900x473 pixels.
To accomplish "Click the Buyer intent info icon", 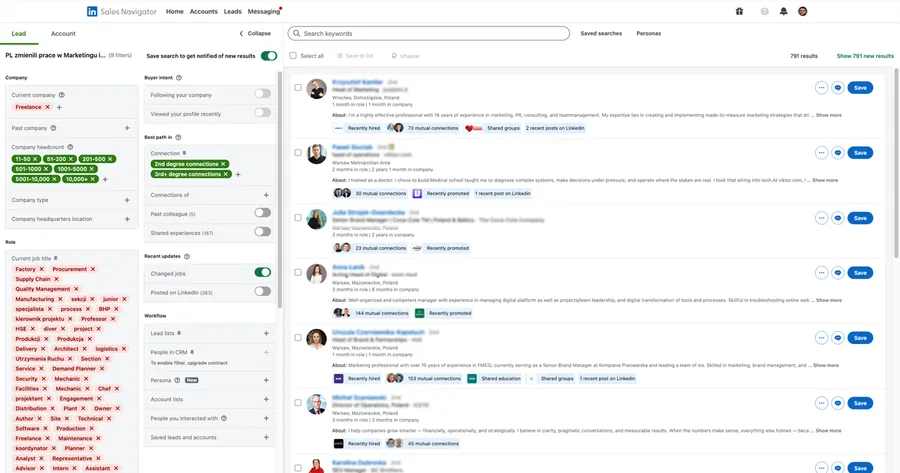I will (179, 77).
